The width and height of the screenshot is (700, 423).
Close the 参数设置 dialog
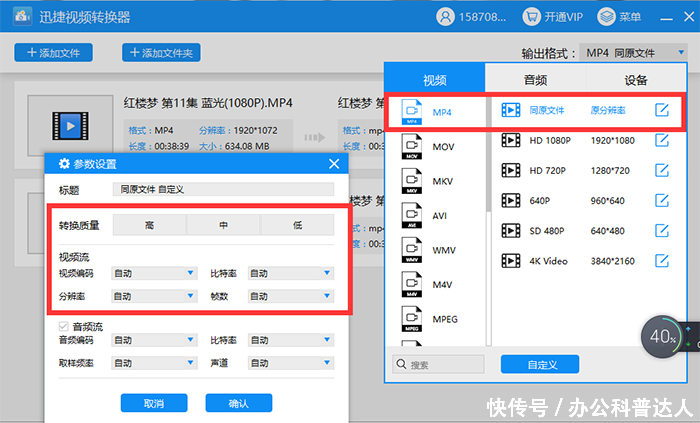click(x=334, y=164)
